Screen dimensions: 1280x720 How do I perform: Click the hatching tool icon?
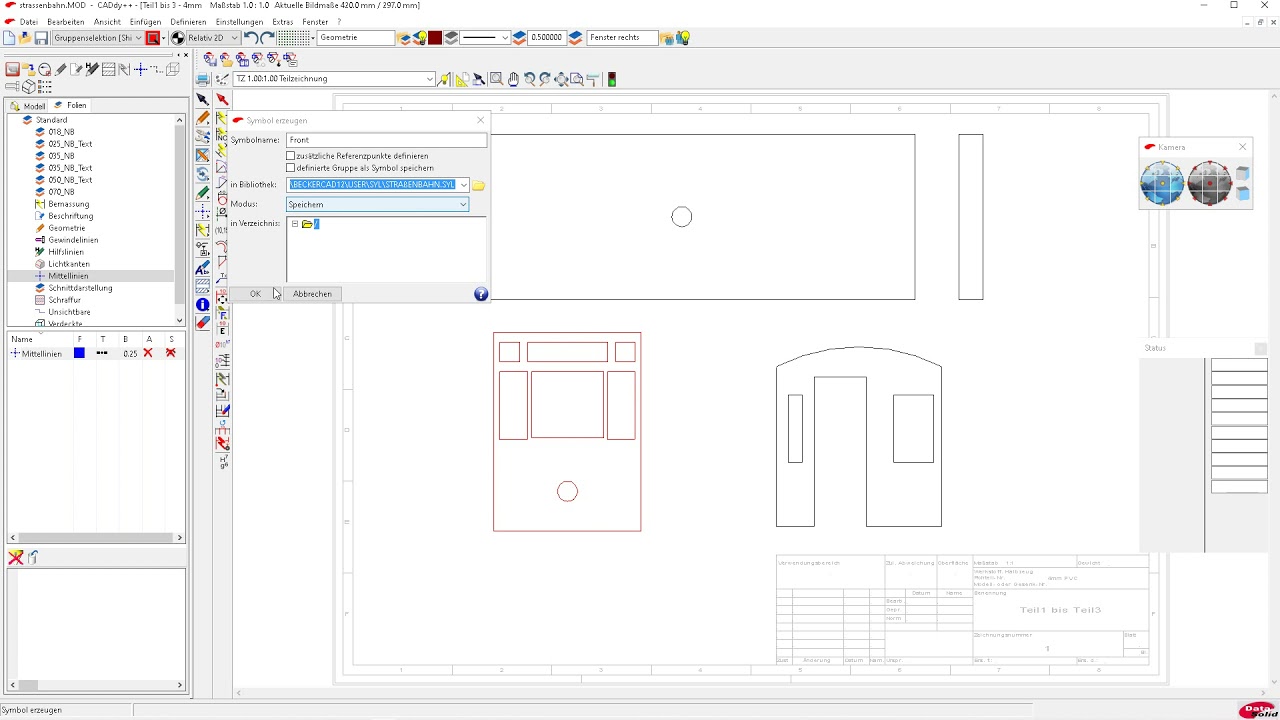click(x=203, y=286)
